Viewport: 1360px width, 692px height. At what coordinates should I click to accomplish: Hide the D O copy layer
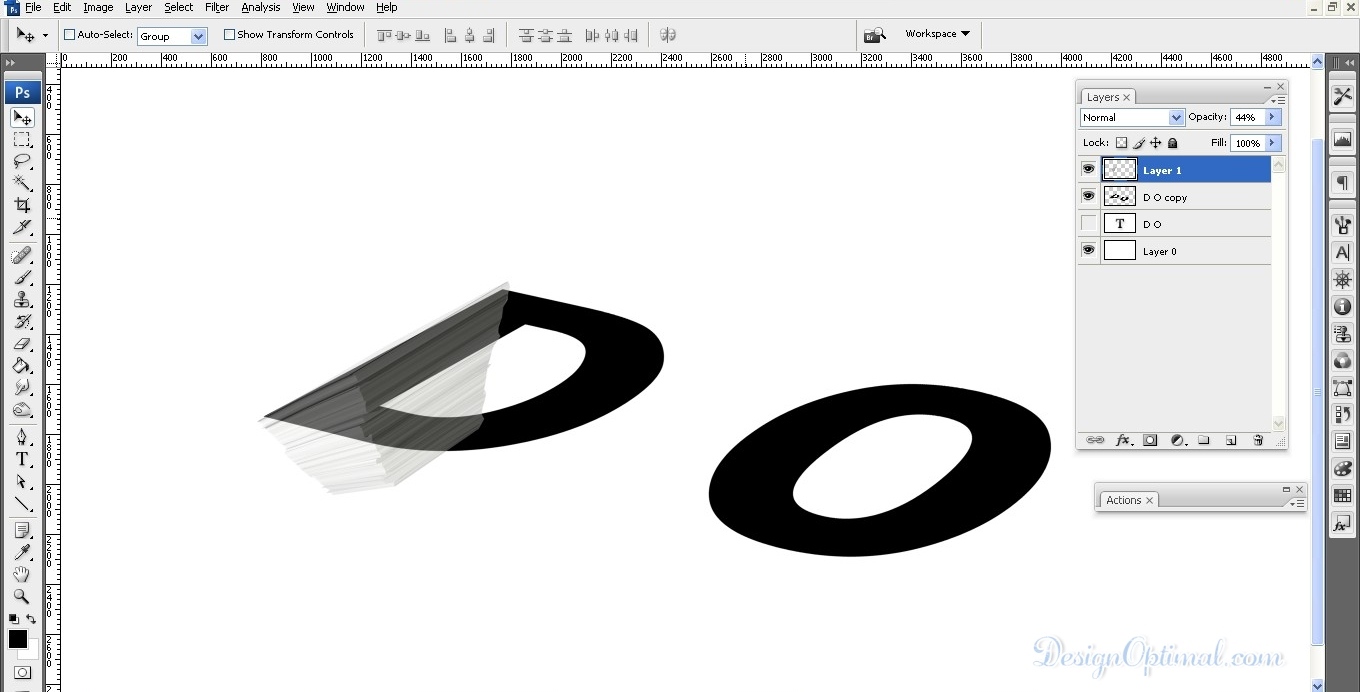click(1088, 196)
